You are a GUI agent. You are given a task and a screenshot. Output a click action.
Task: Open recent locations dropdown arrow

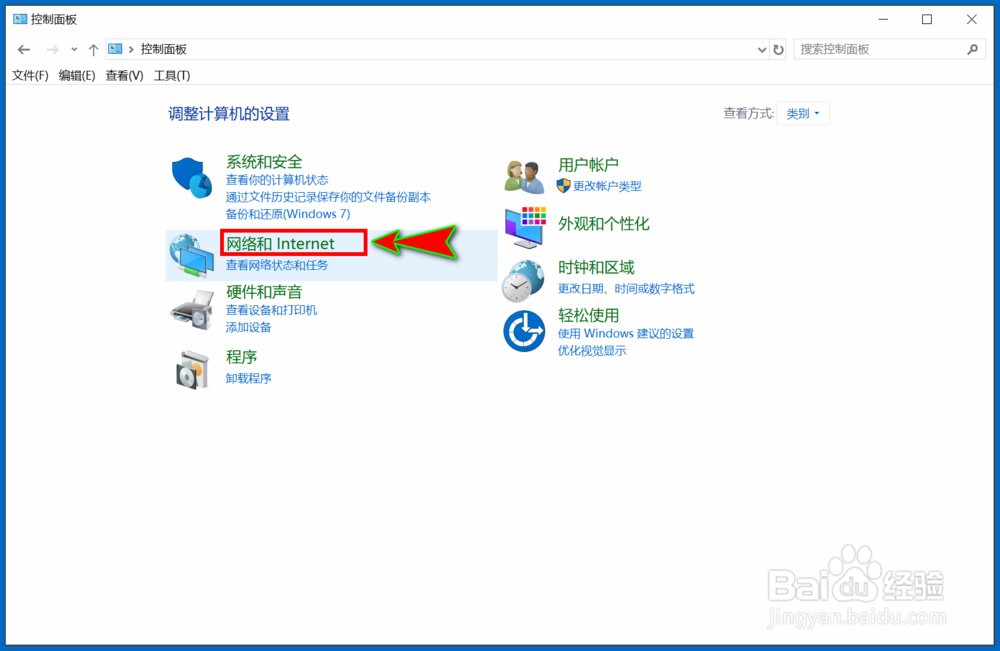click(x=74, y=49)
